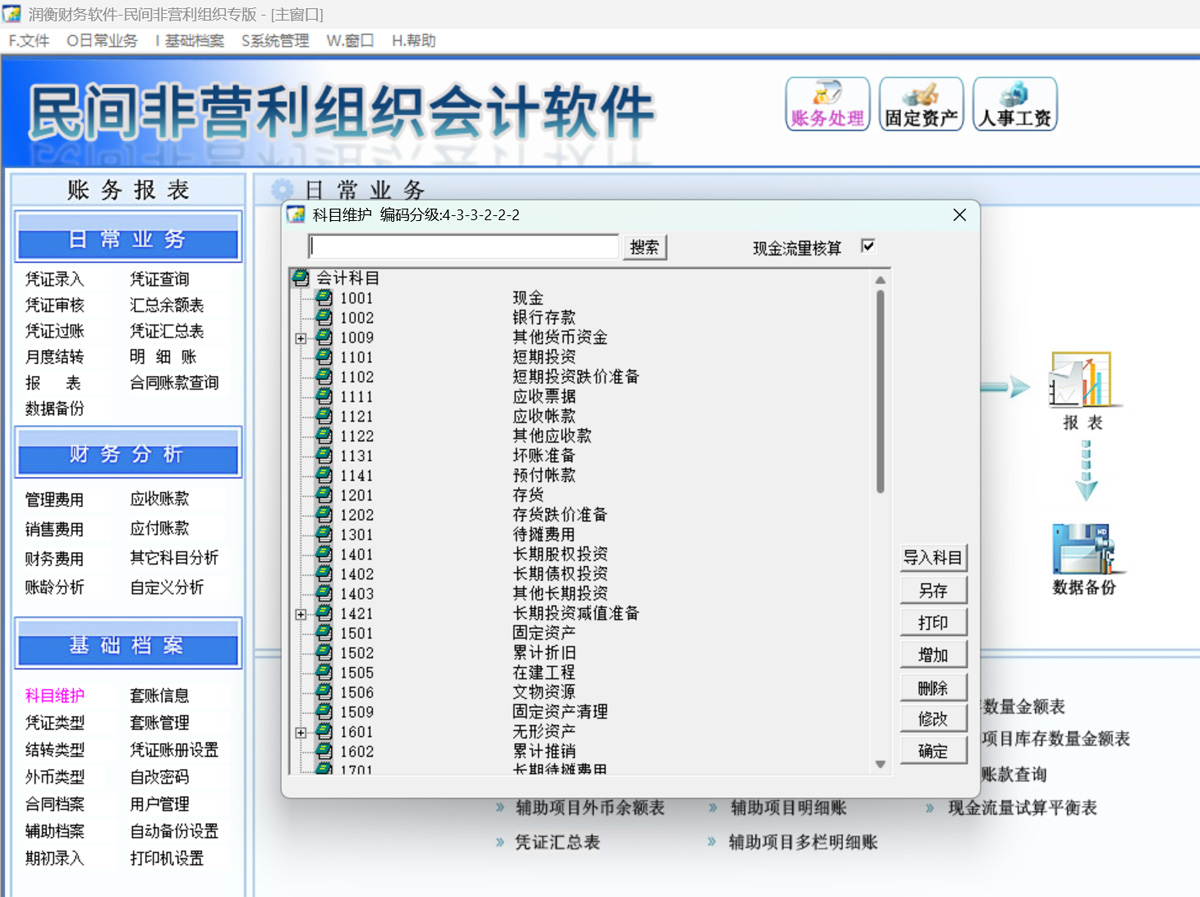This screenshot has height=897, width=1200.
Task: Click the 报表 chart icon
Action: [1083, 381]
